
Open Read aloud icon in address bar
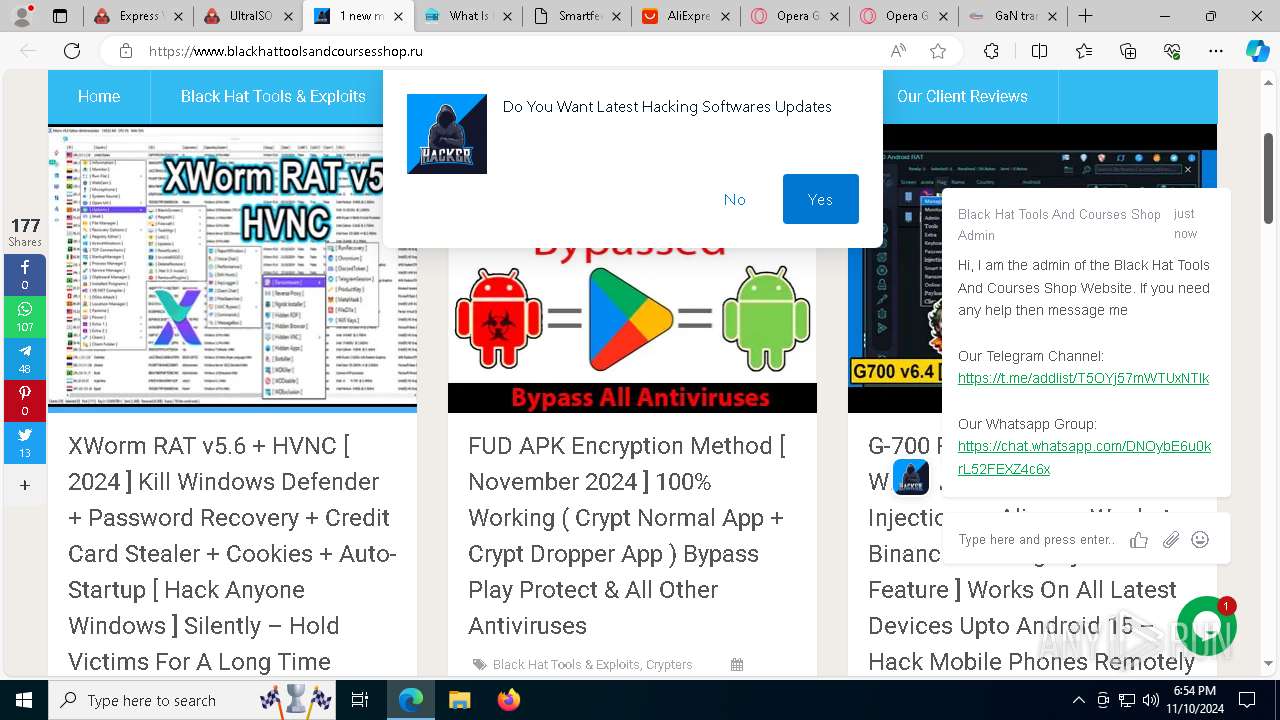[898, 51]
